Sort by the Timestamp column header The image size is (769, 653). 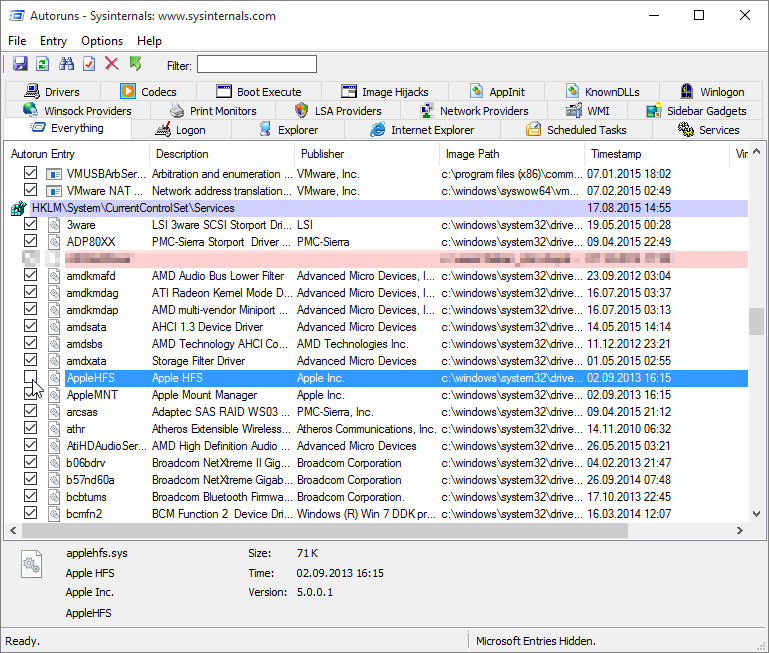(x=616, y=154)
